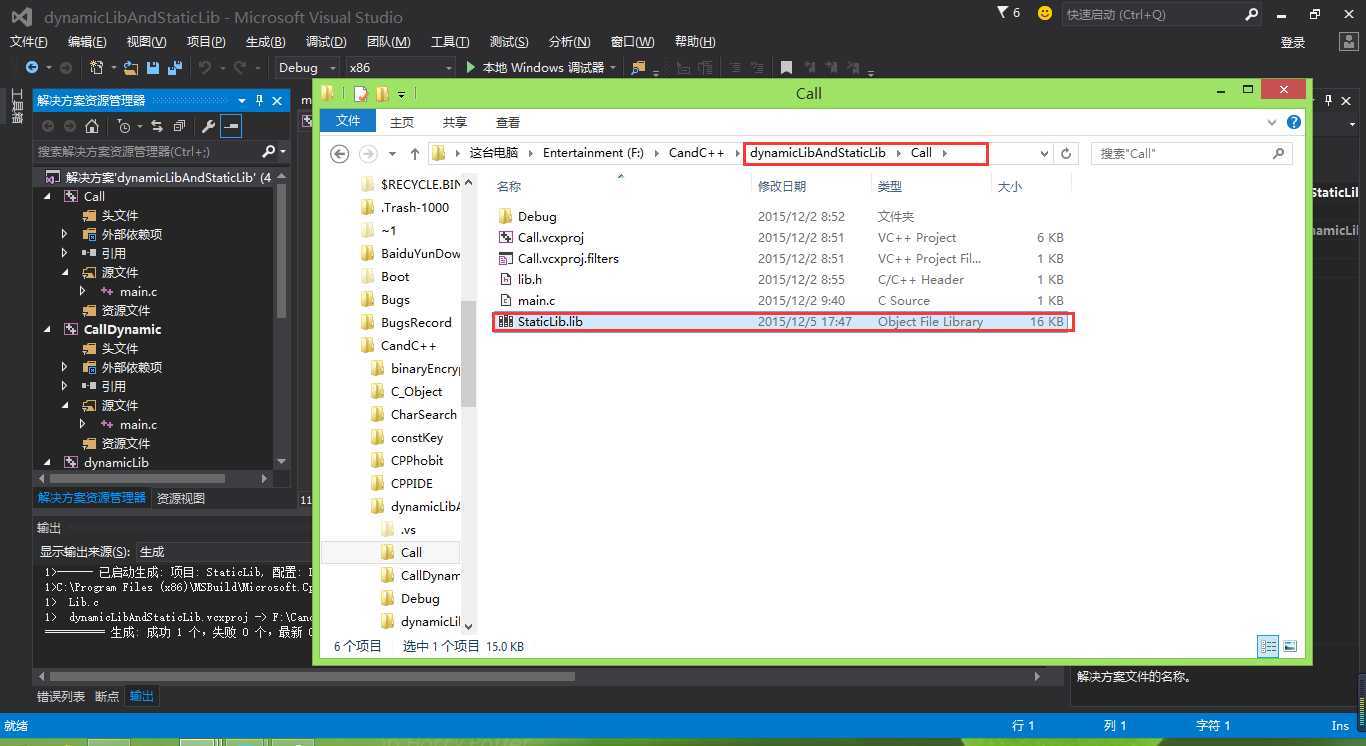Go back in Call explorer window
Image resolution: width=1366 pixels, height=746 pixels.
pyautogui.click(x=340, y=153)
